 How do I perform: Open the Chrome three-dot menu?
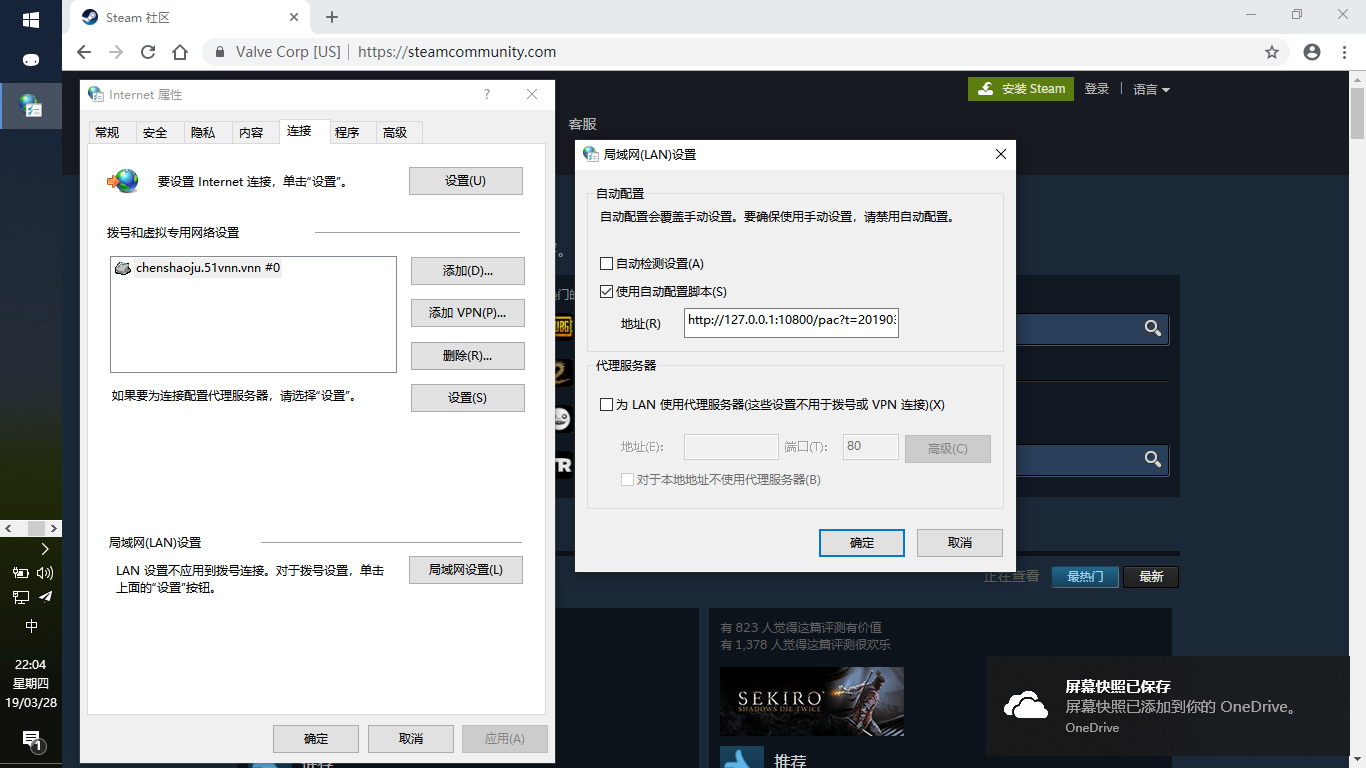(1343, 51)
